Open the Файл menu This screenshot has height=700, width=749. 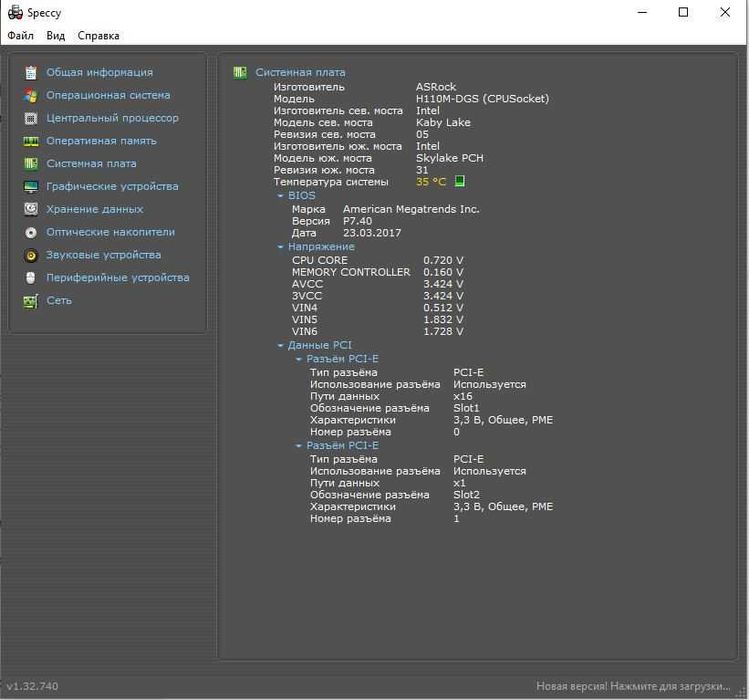(21, 36)
